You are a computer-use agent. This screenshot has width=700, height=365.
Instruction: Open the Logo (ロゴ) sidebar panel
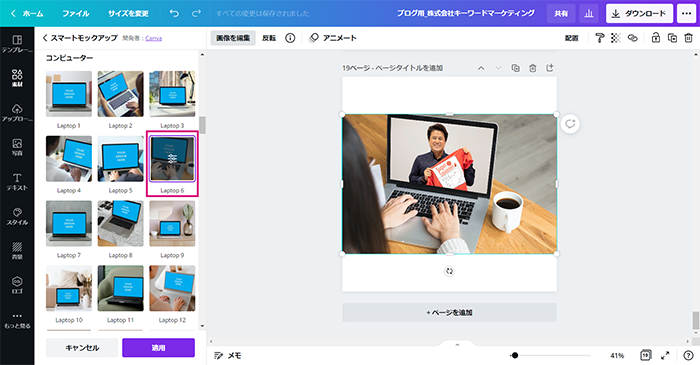click(x=17, y=285)
